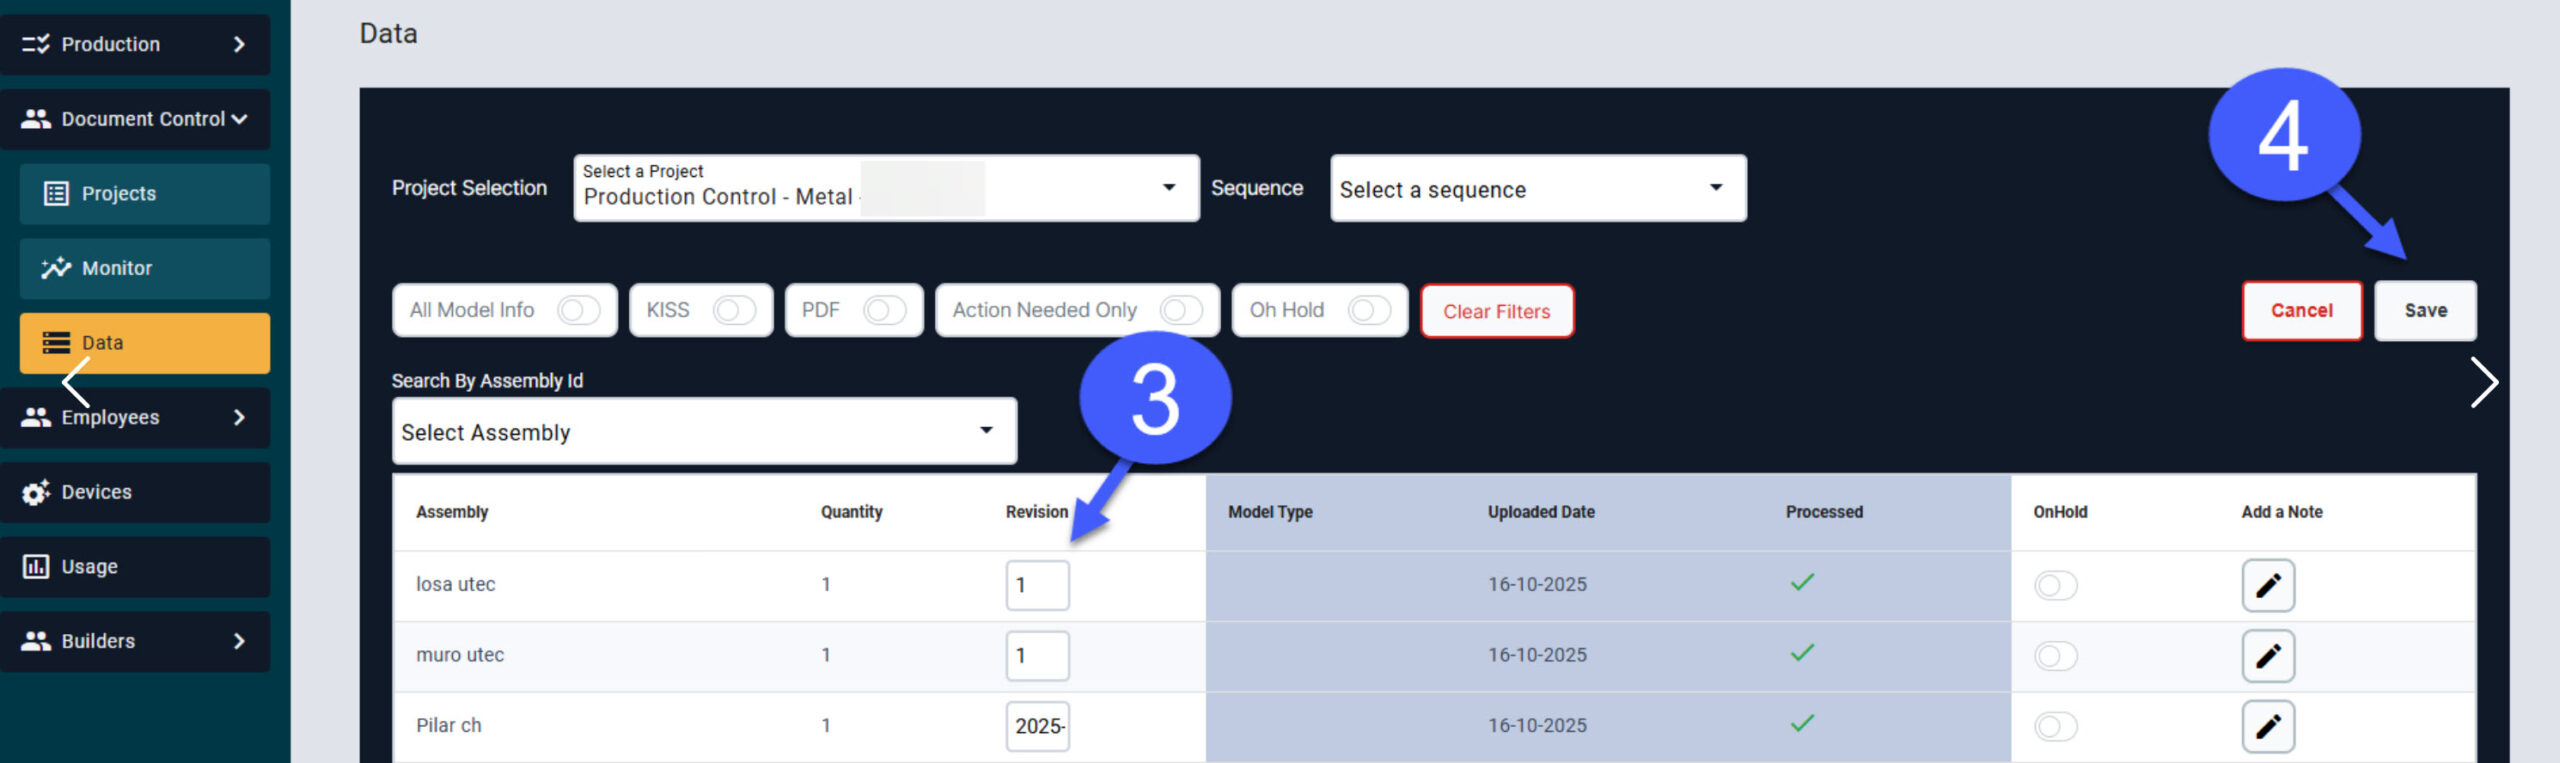Image resolution: width=2560 pixels, height=763 pixels.
Task: Click the pencil note icon for Pilar ch
Action: (2267, 726)
